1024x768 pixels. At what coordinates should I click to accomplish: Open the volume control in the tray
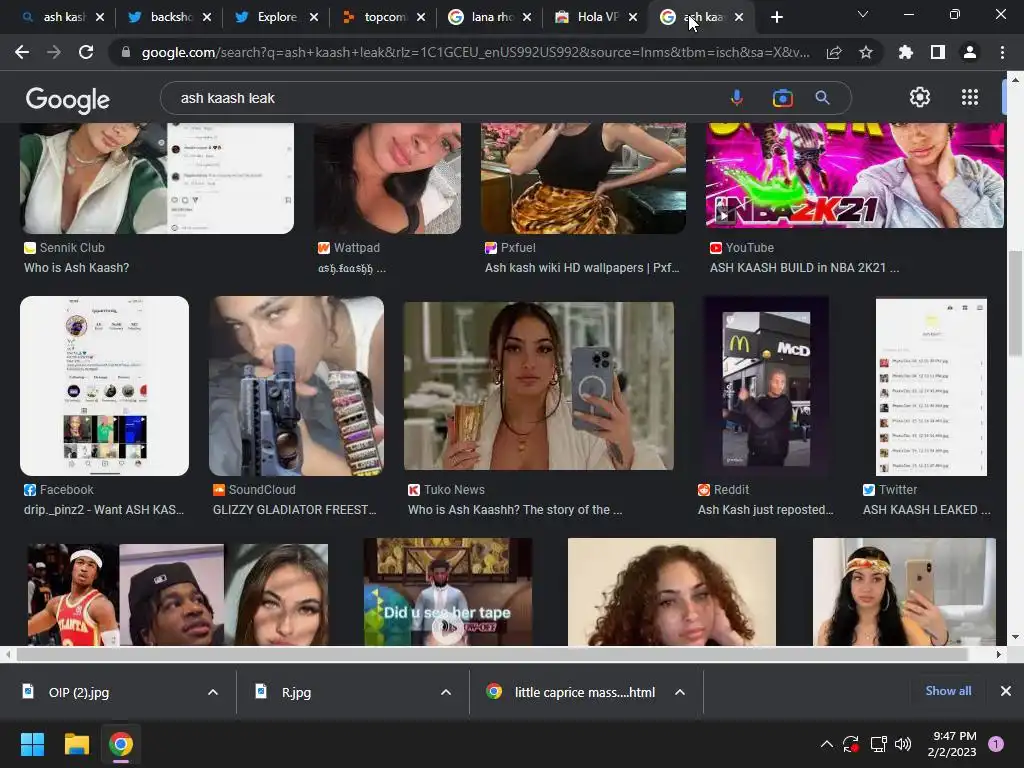[x=903, y=744]
